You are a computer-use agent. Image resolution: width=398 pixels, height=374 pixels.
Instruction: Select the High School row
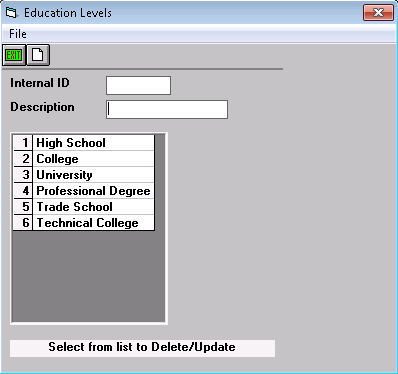pos(93,143)
